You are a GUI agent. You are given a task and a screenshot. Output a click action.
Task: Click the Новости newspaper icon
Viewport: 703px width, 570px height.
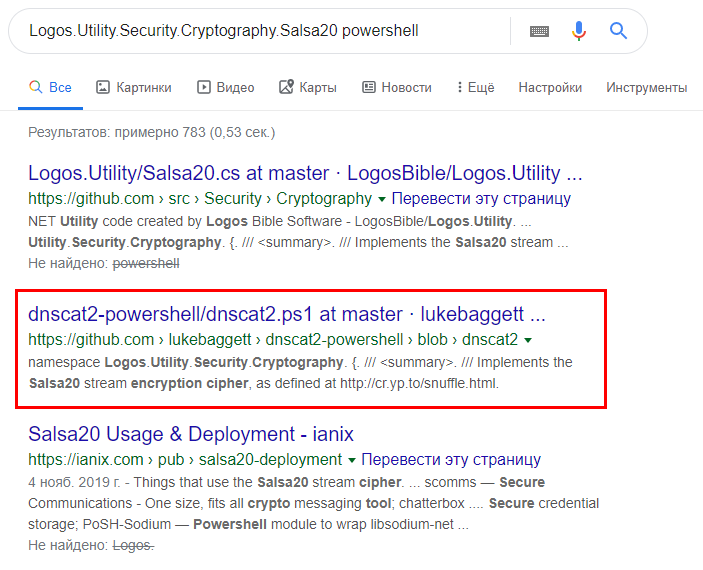tap(369, 87)
